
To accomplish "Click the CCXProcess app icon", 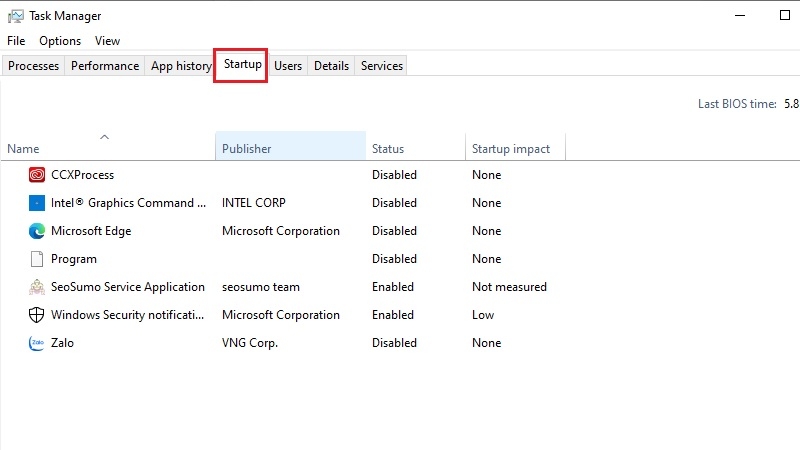I will [37, 175].
